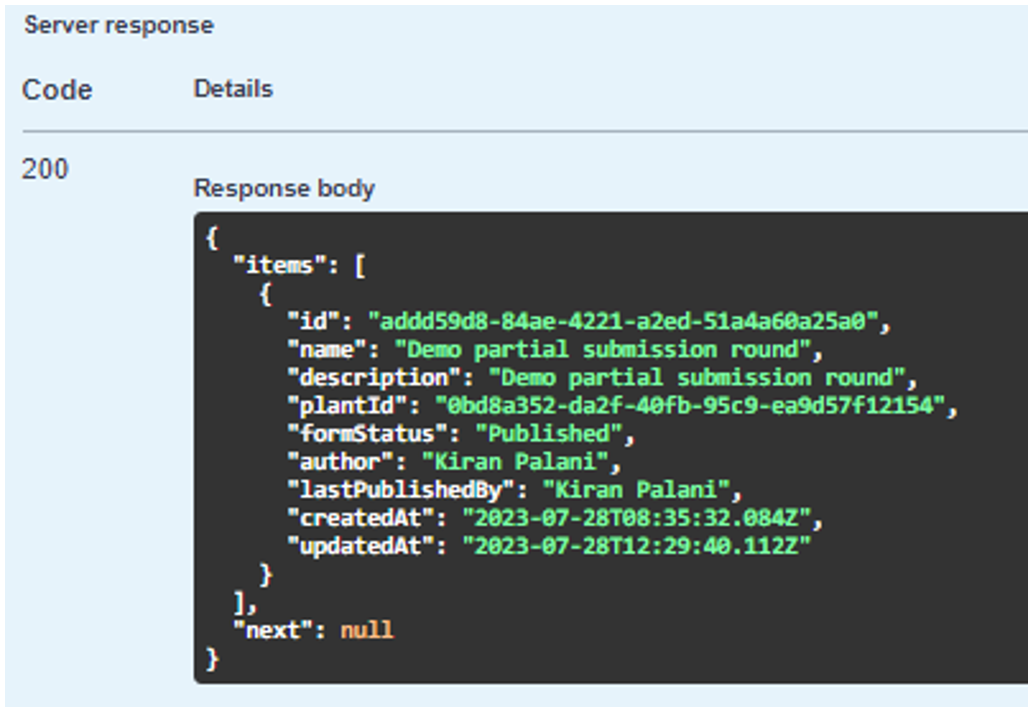Click the "Code" column header
Screen dimensions: 1032x711
(57, 90)
